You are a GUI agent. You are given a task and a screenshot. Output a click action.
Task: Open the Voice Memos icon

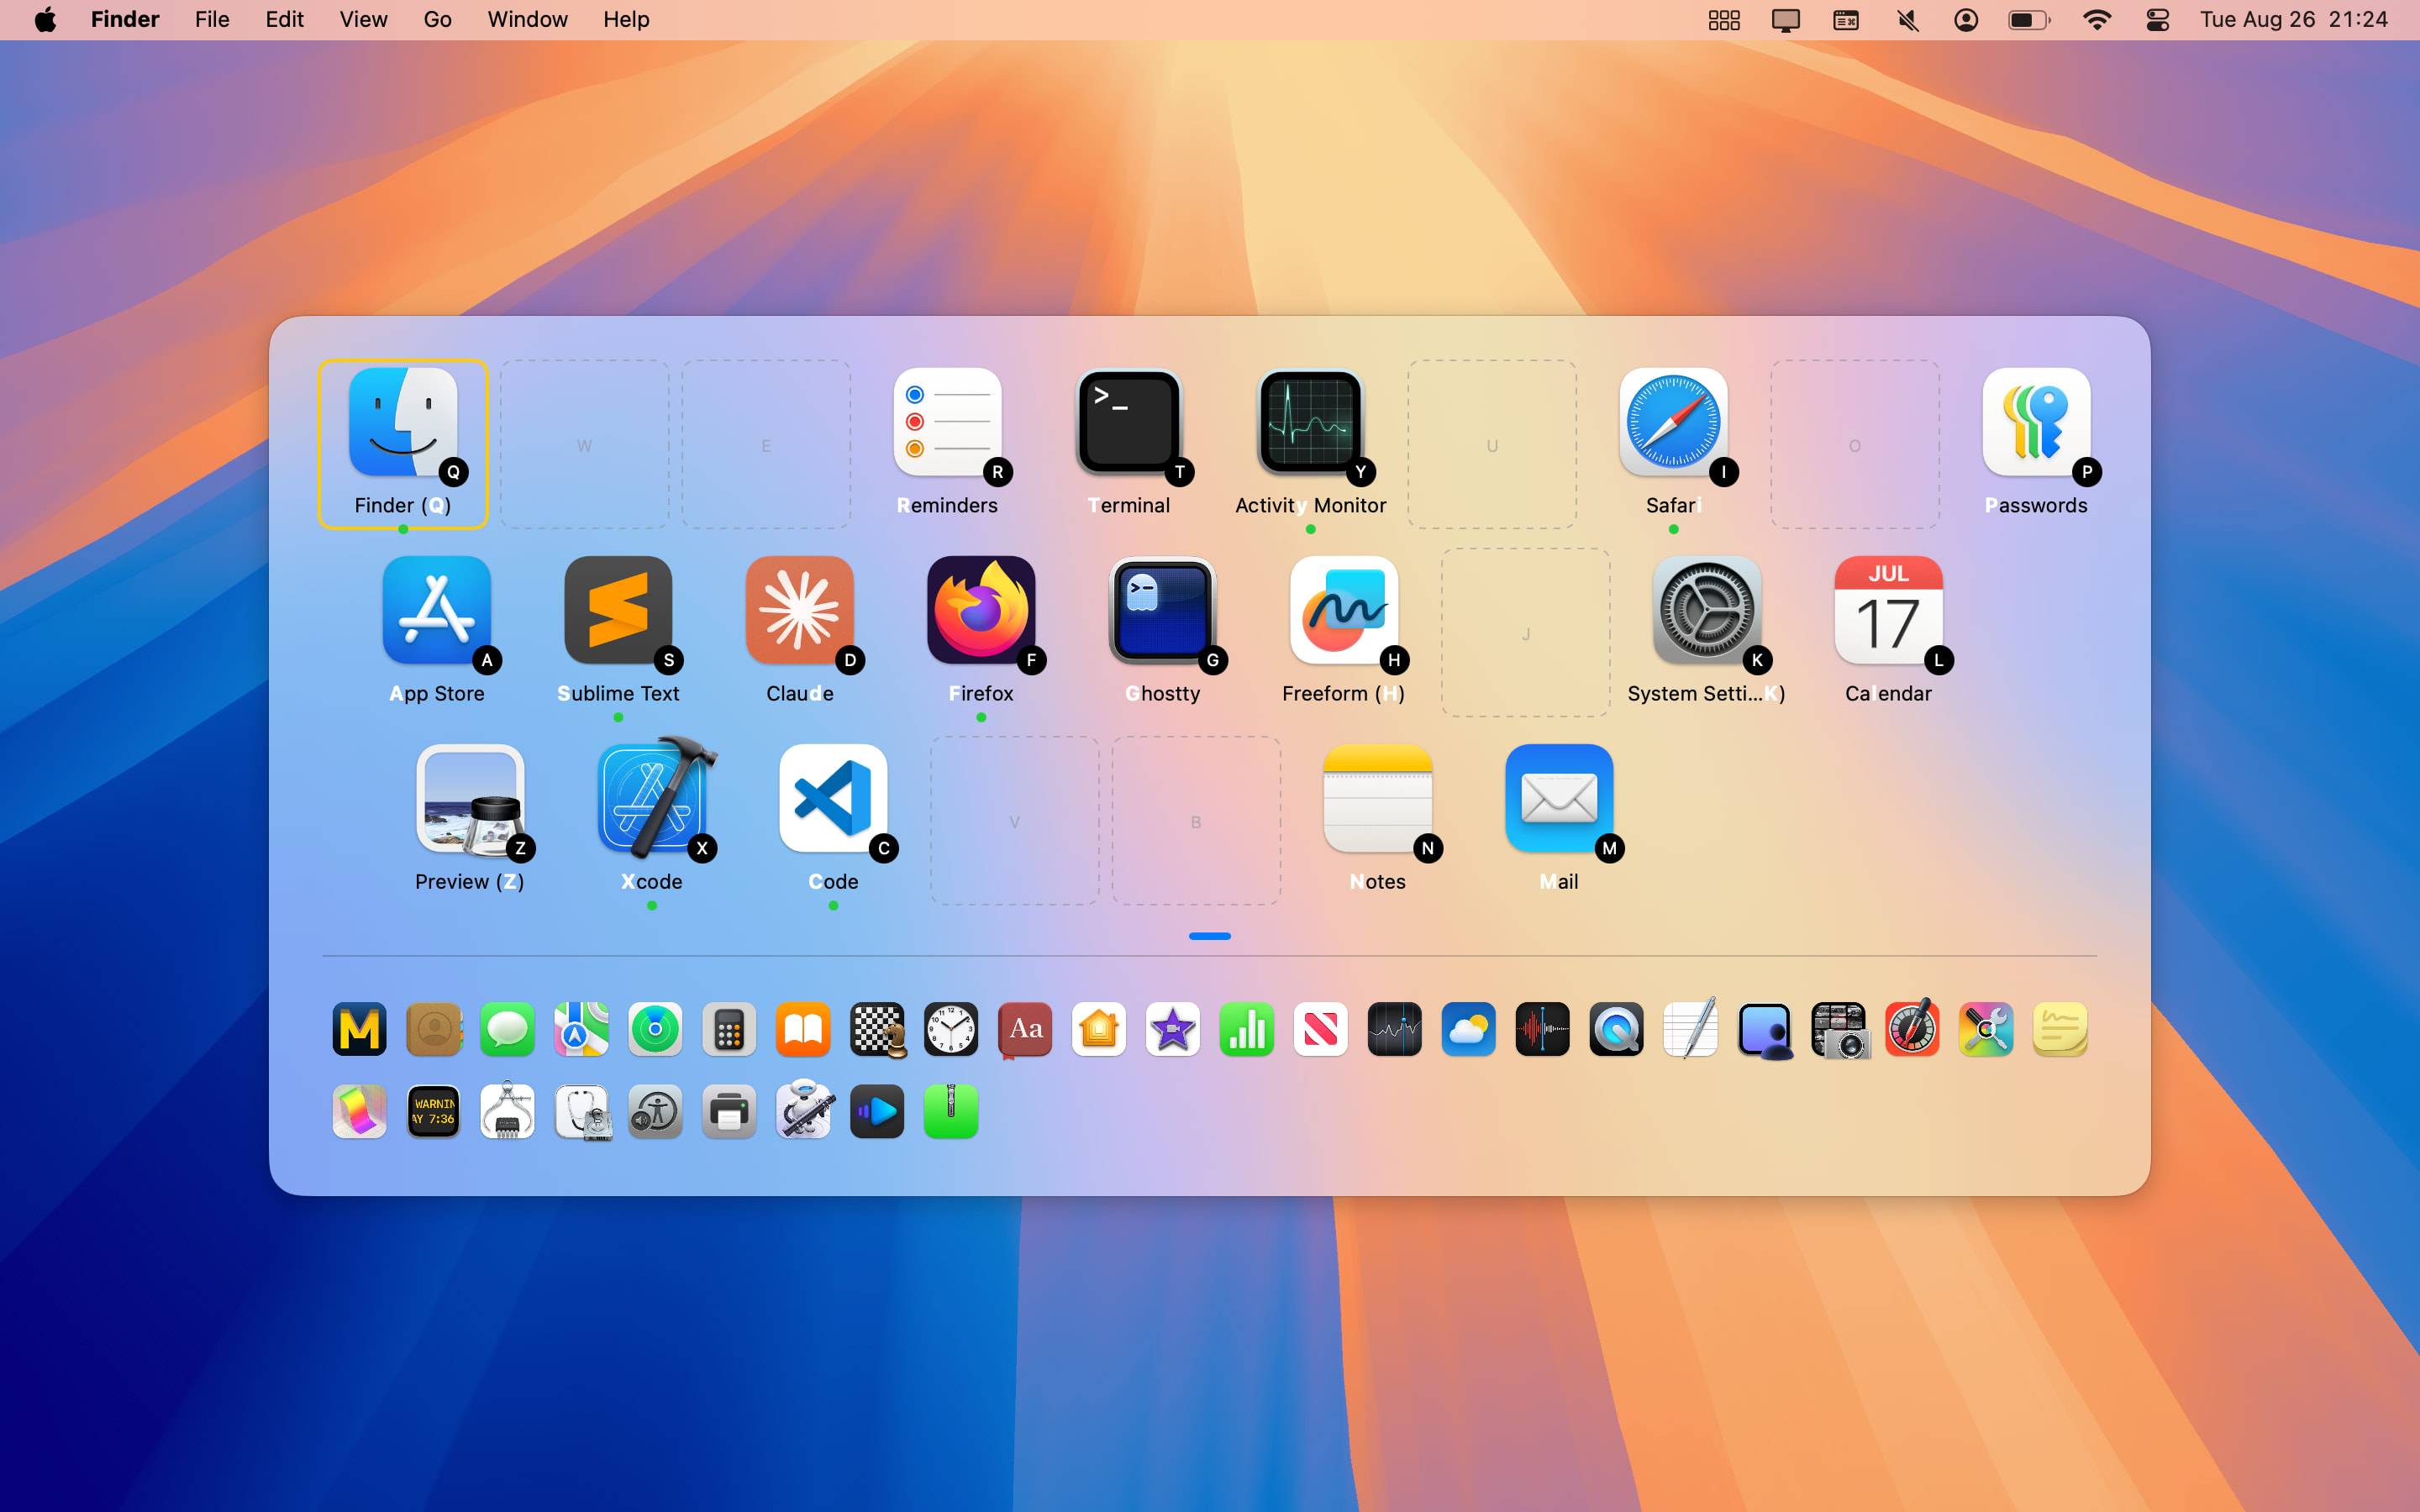click(1542, 1029)
